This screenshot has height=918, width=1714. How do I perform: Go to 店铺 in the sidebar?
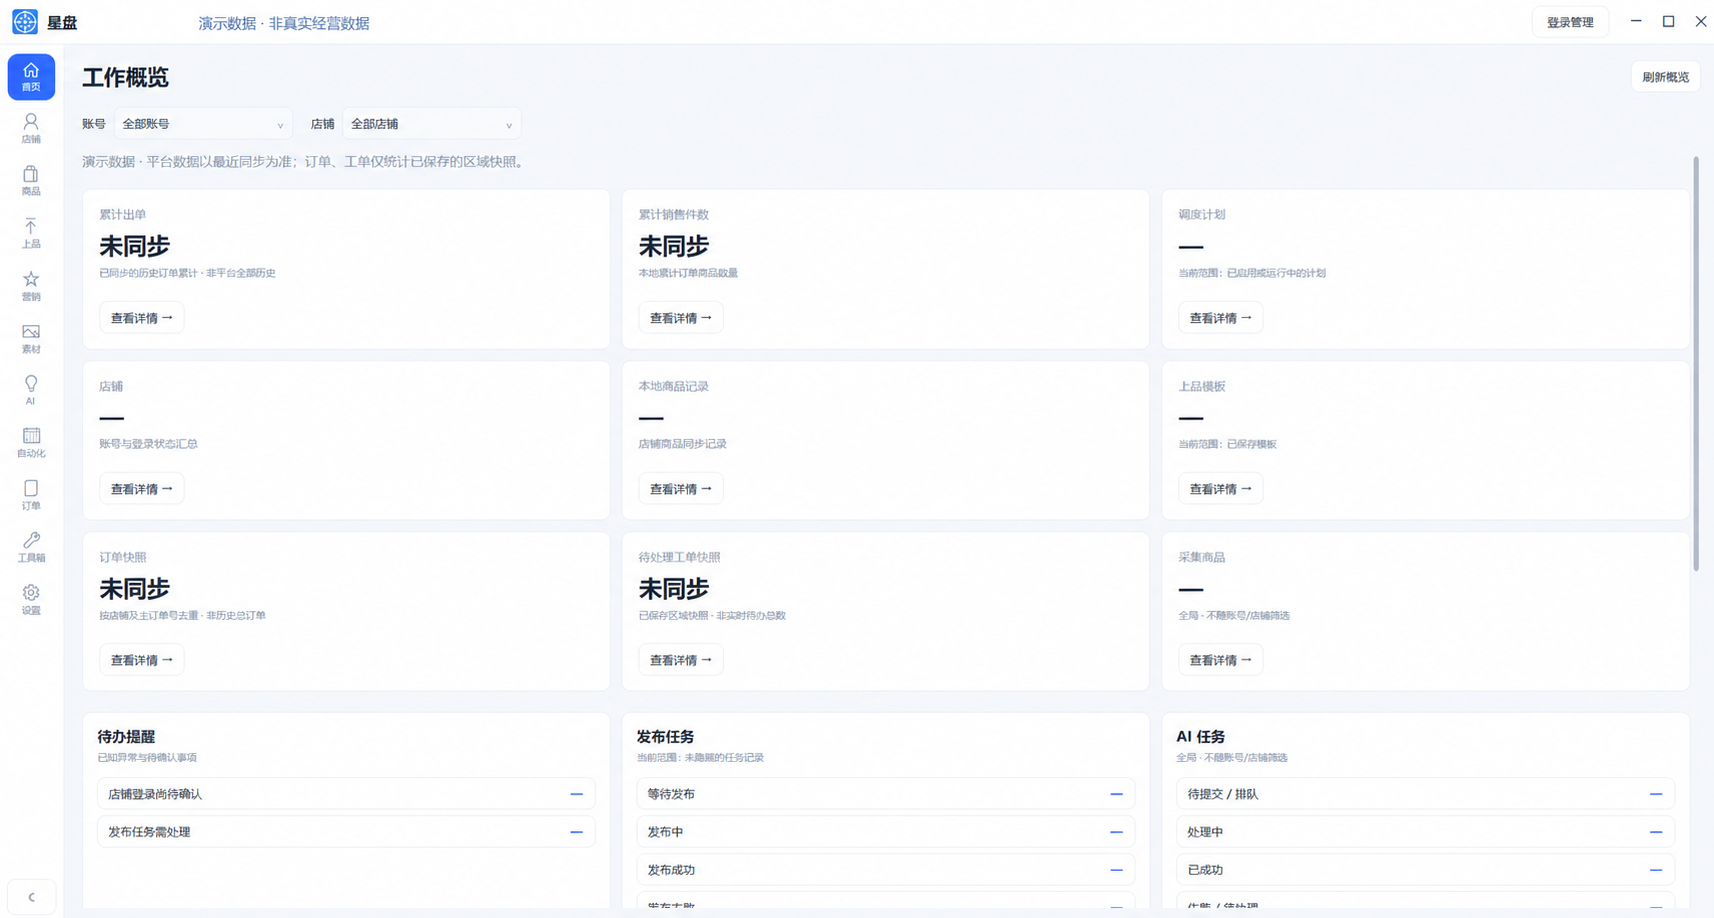[31, 129]
